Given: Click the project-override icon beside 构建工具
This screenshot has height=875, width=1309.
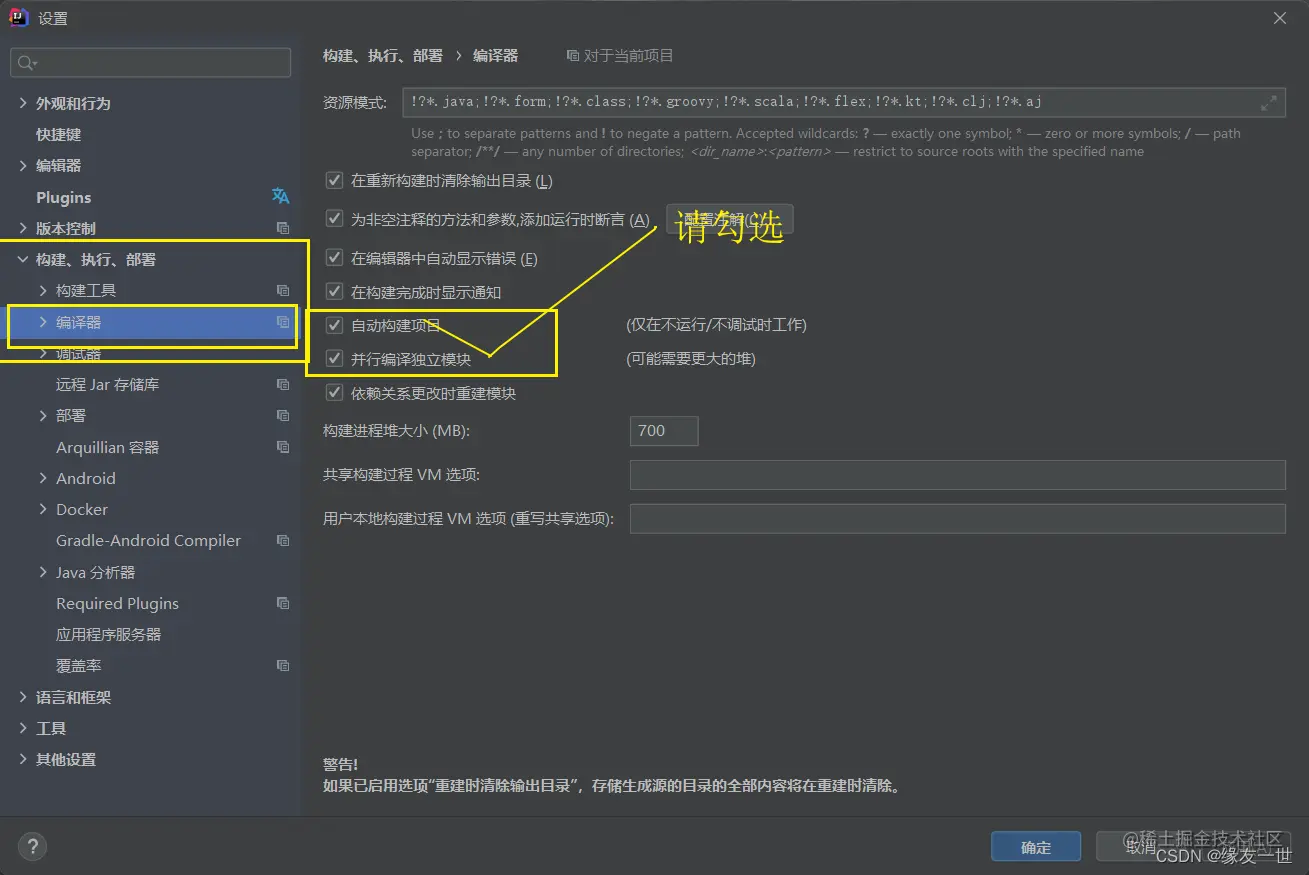Looking at the screenshot, I should (283, 290).
